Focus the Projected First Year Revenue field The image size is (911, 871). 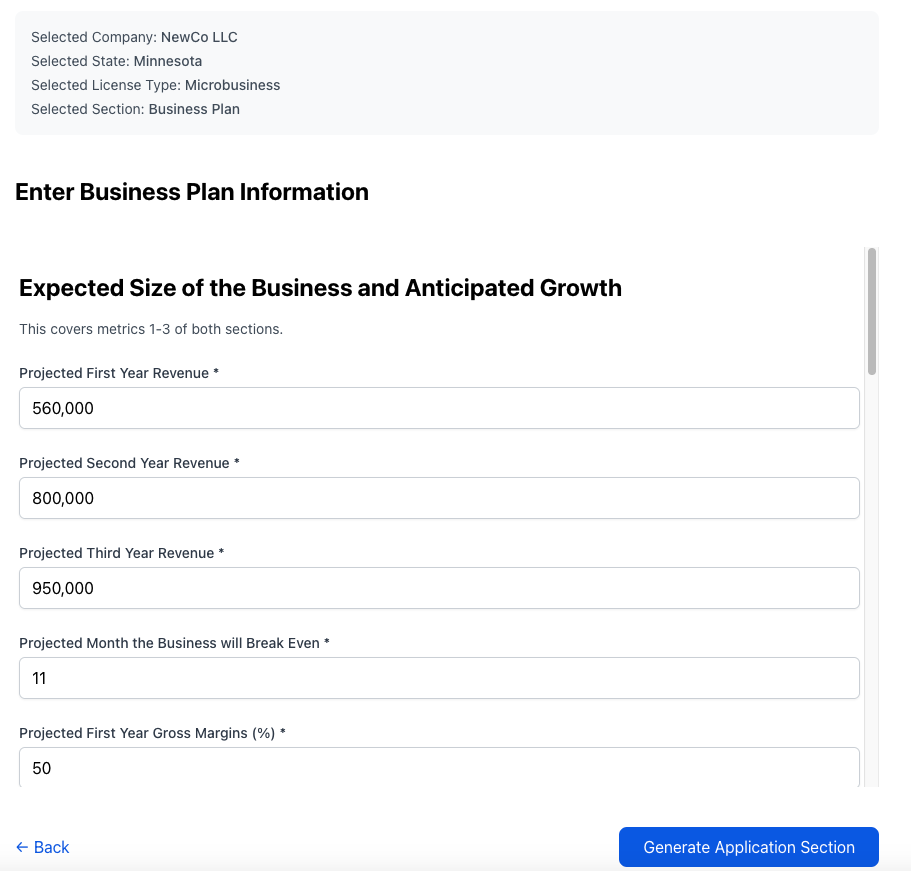(439, 408)
